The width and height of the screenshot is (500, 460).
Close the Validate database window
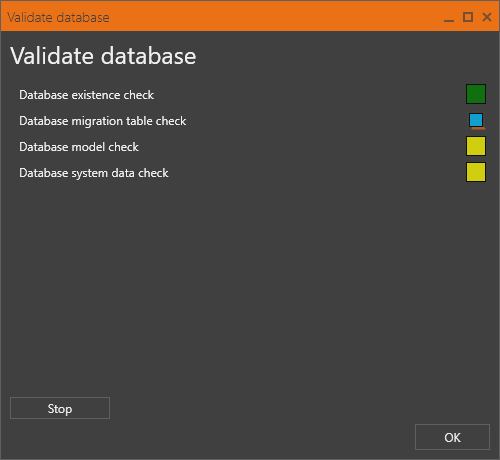coord(487,17)
